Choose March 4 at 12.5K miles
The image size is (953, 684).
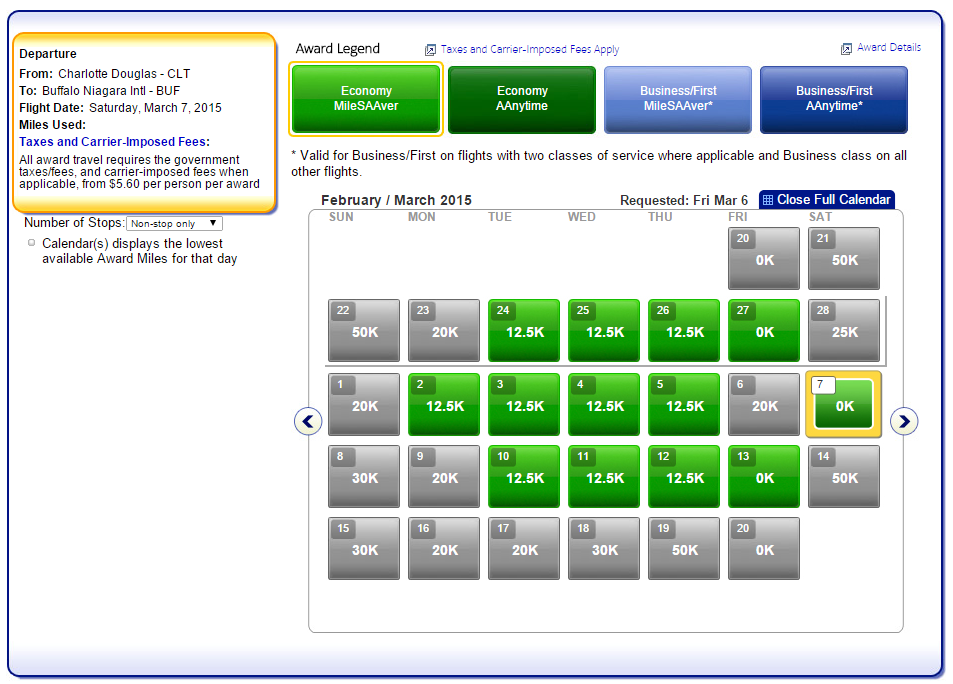[604, 404]
